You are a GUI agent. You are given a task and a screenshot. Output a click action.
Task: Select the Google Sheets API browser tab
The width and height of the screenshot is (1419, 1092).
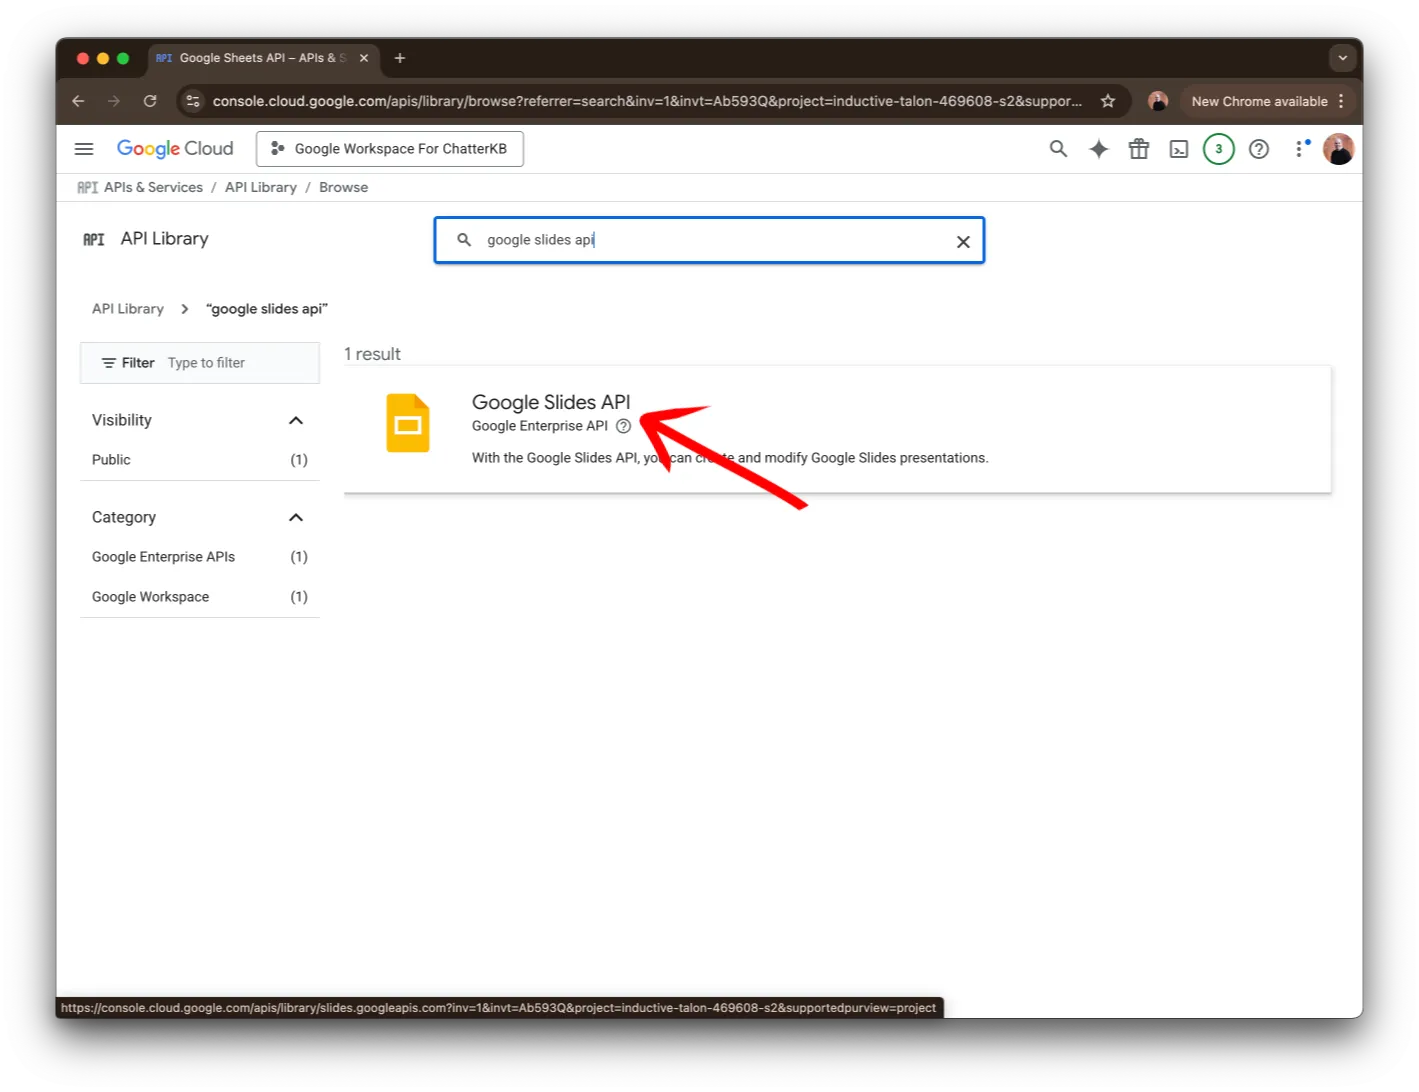pyautogui.click(x=263, y=58)
